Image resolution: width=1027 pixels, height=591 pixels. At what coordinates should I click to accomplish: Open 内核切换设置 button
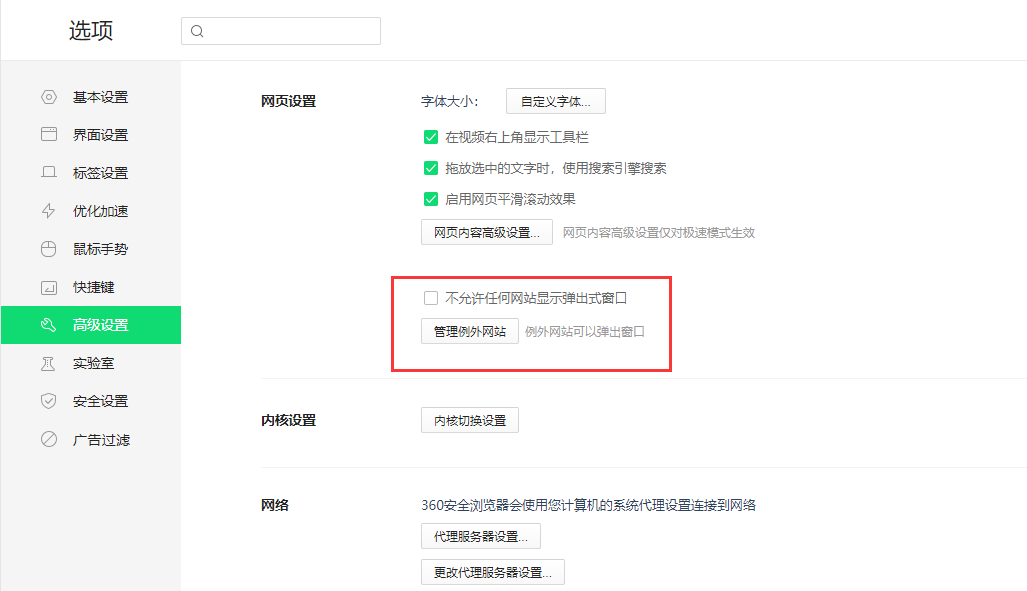coord(470,420)
